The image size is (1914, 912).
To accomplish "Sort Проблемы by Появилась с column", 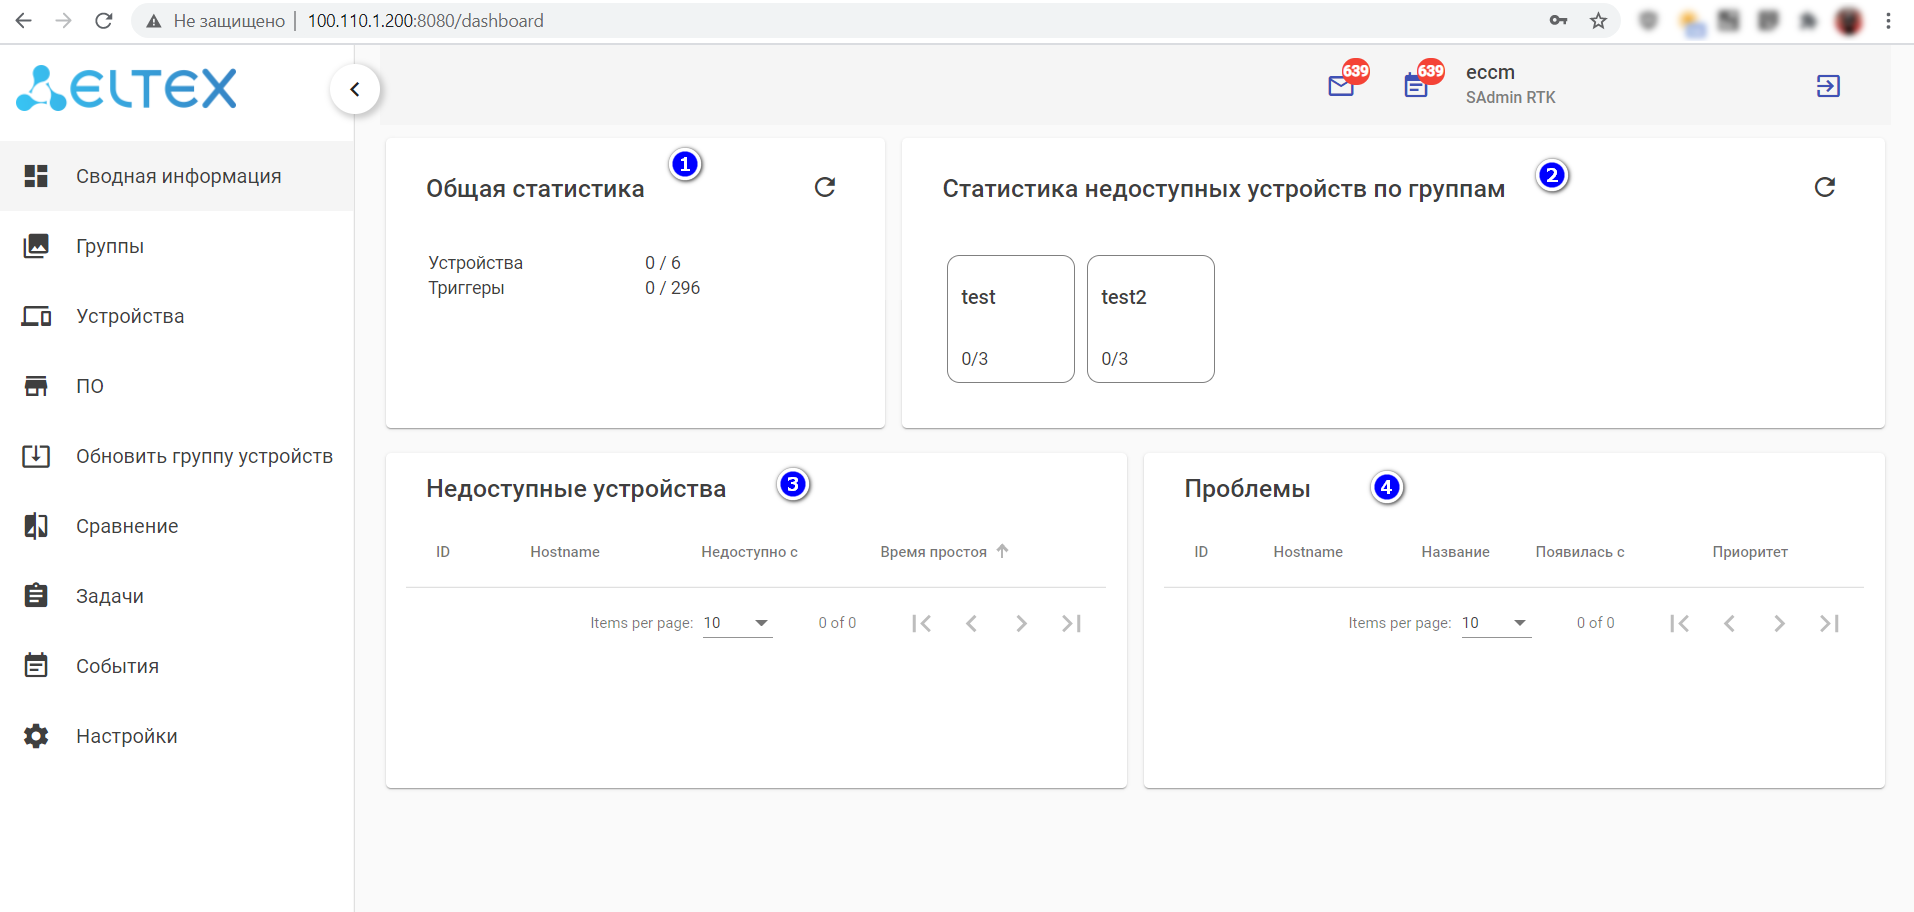I will 1580,552.
